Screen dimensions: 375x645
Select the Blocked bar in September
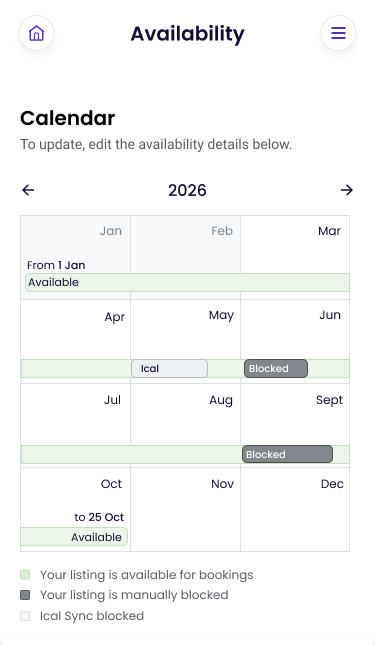[287, 454]
